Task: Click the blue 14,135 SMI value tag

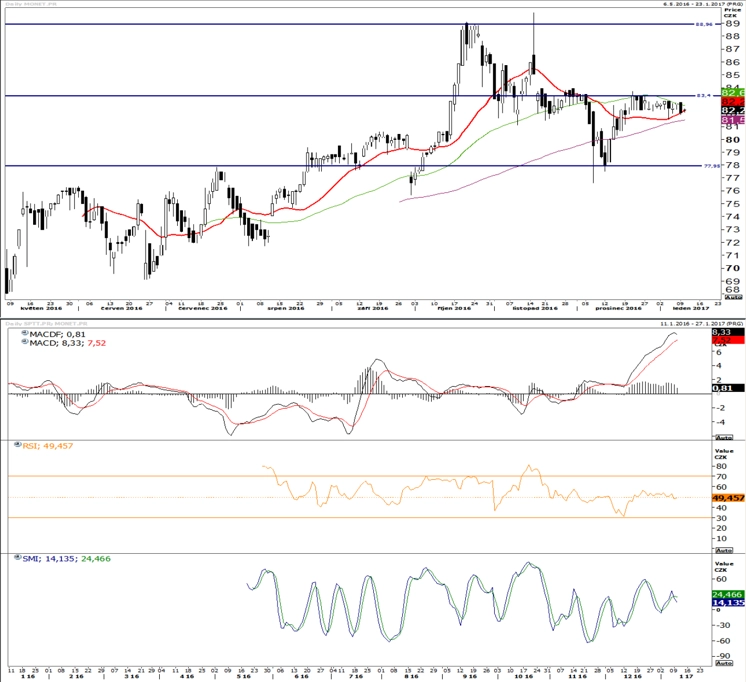Action: tap(728, 603)
